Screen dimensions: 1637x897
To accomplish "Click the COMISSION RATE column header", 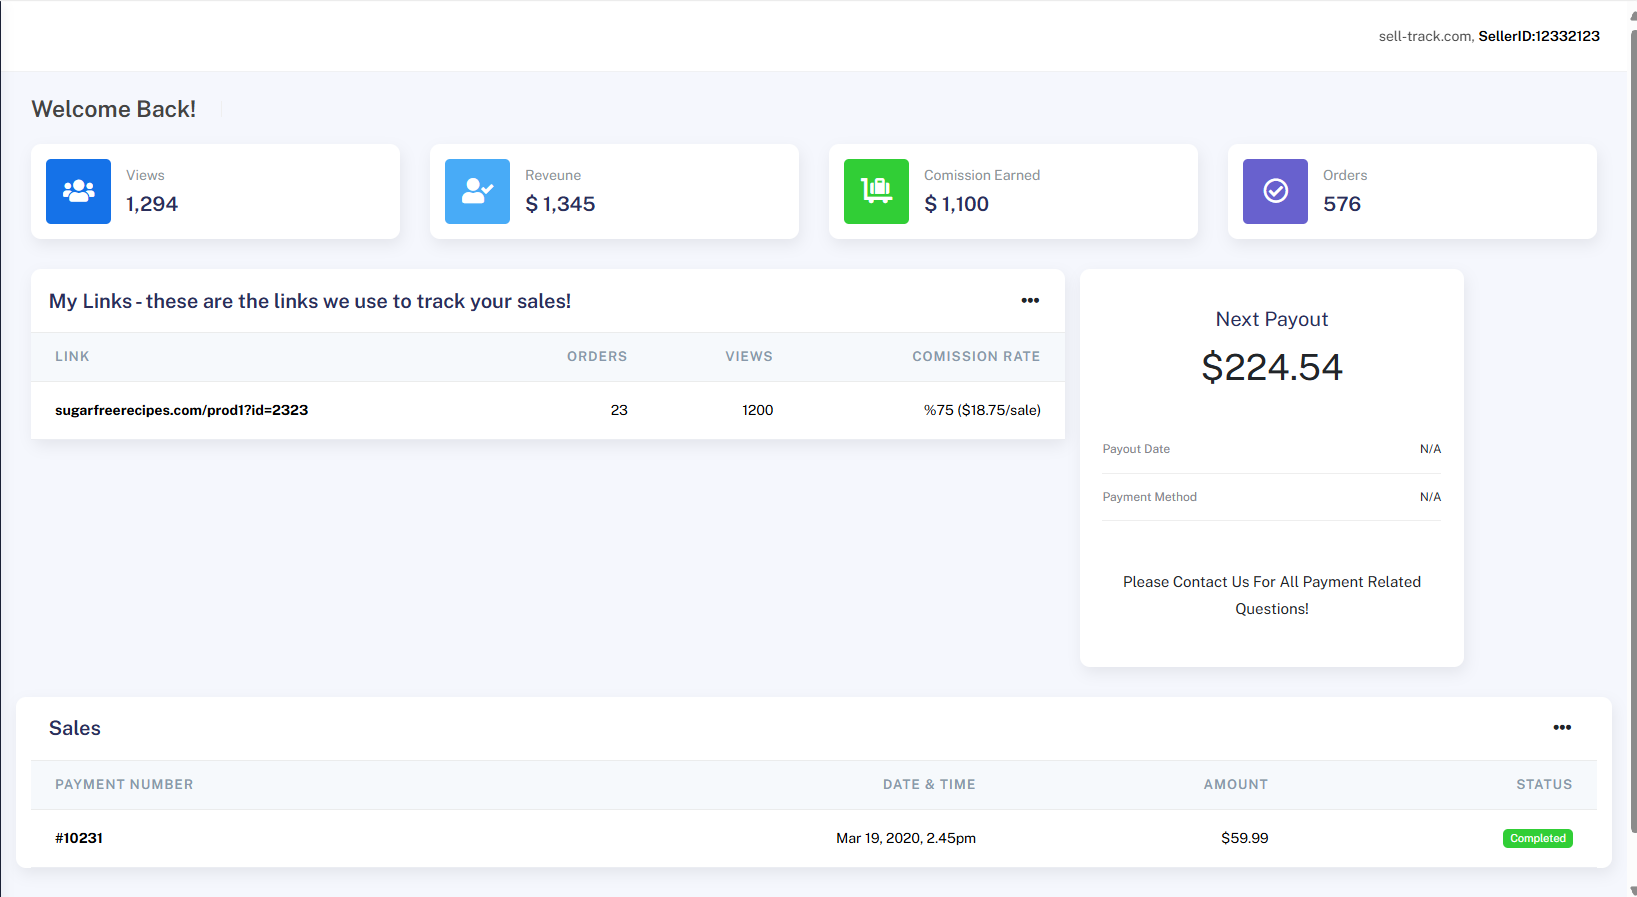I will tap(976, 356).
